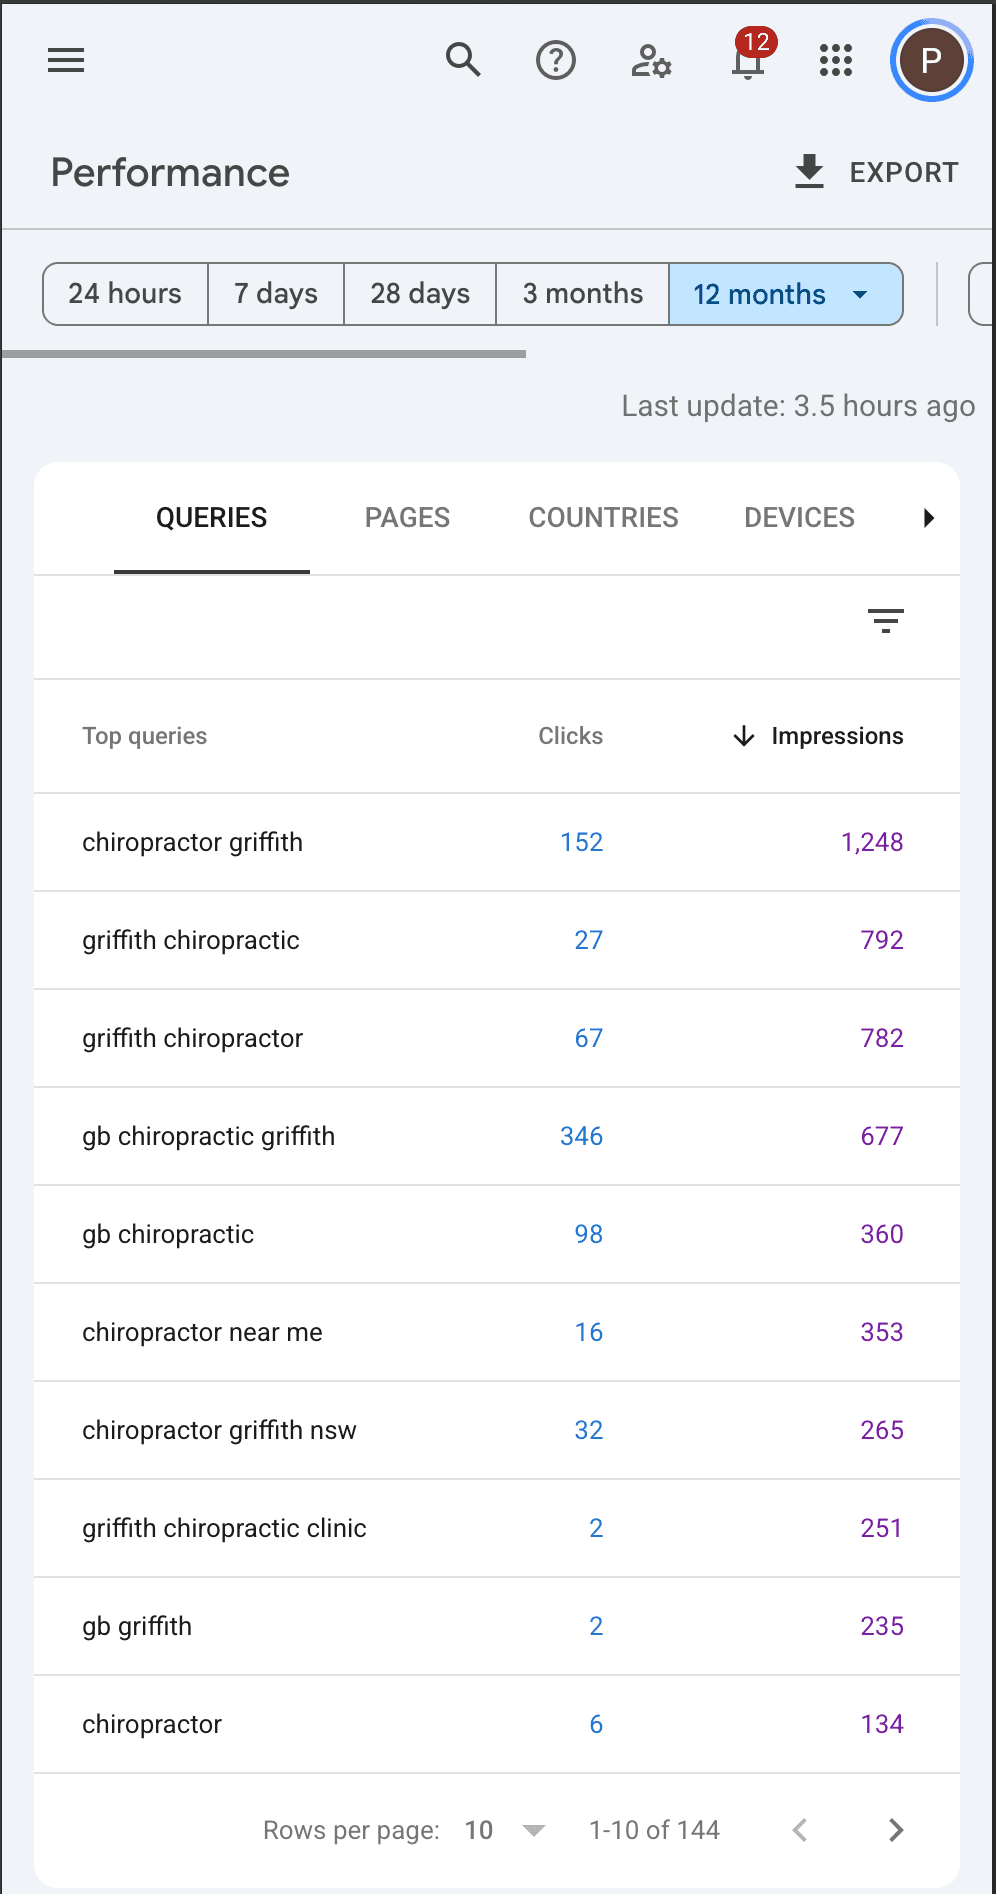
Task: Select the last row query 'chiropractor'
Action: [x=152, y=1724]
